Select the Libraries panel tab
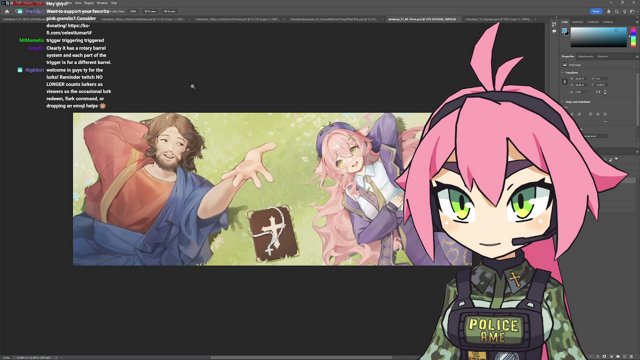Image resolution: width=640 pixels, height=360 pixels. pyautogui.click(x=602, y=56)
